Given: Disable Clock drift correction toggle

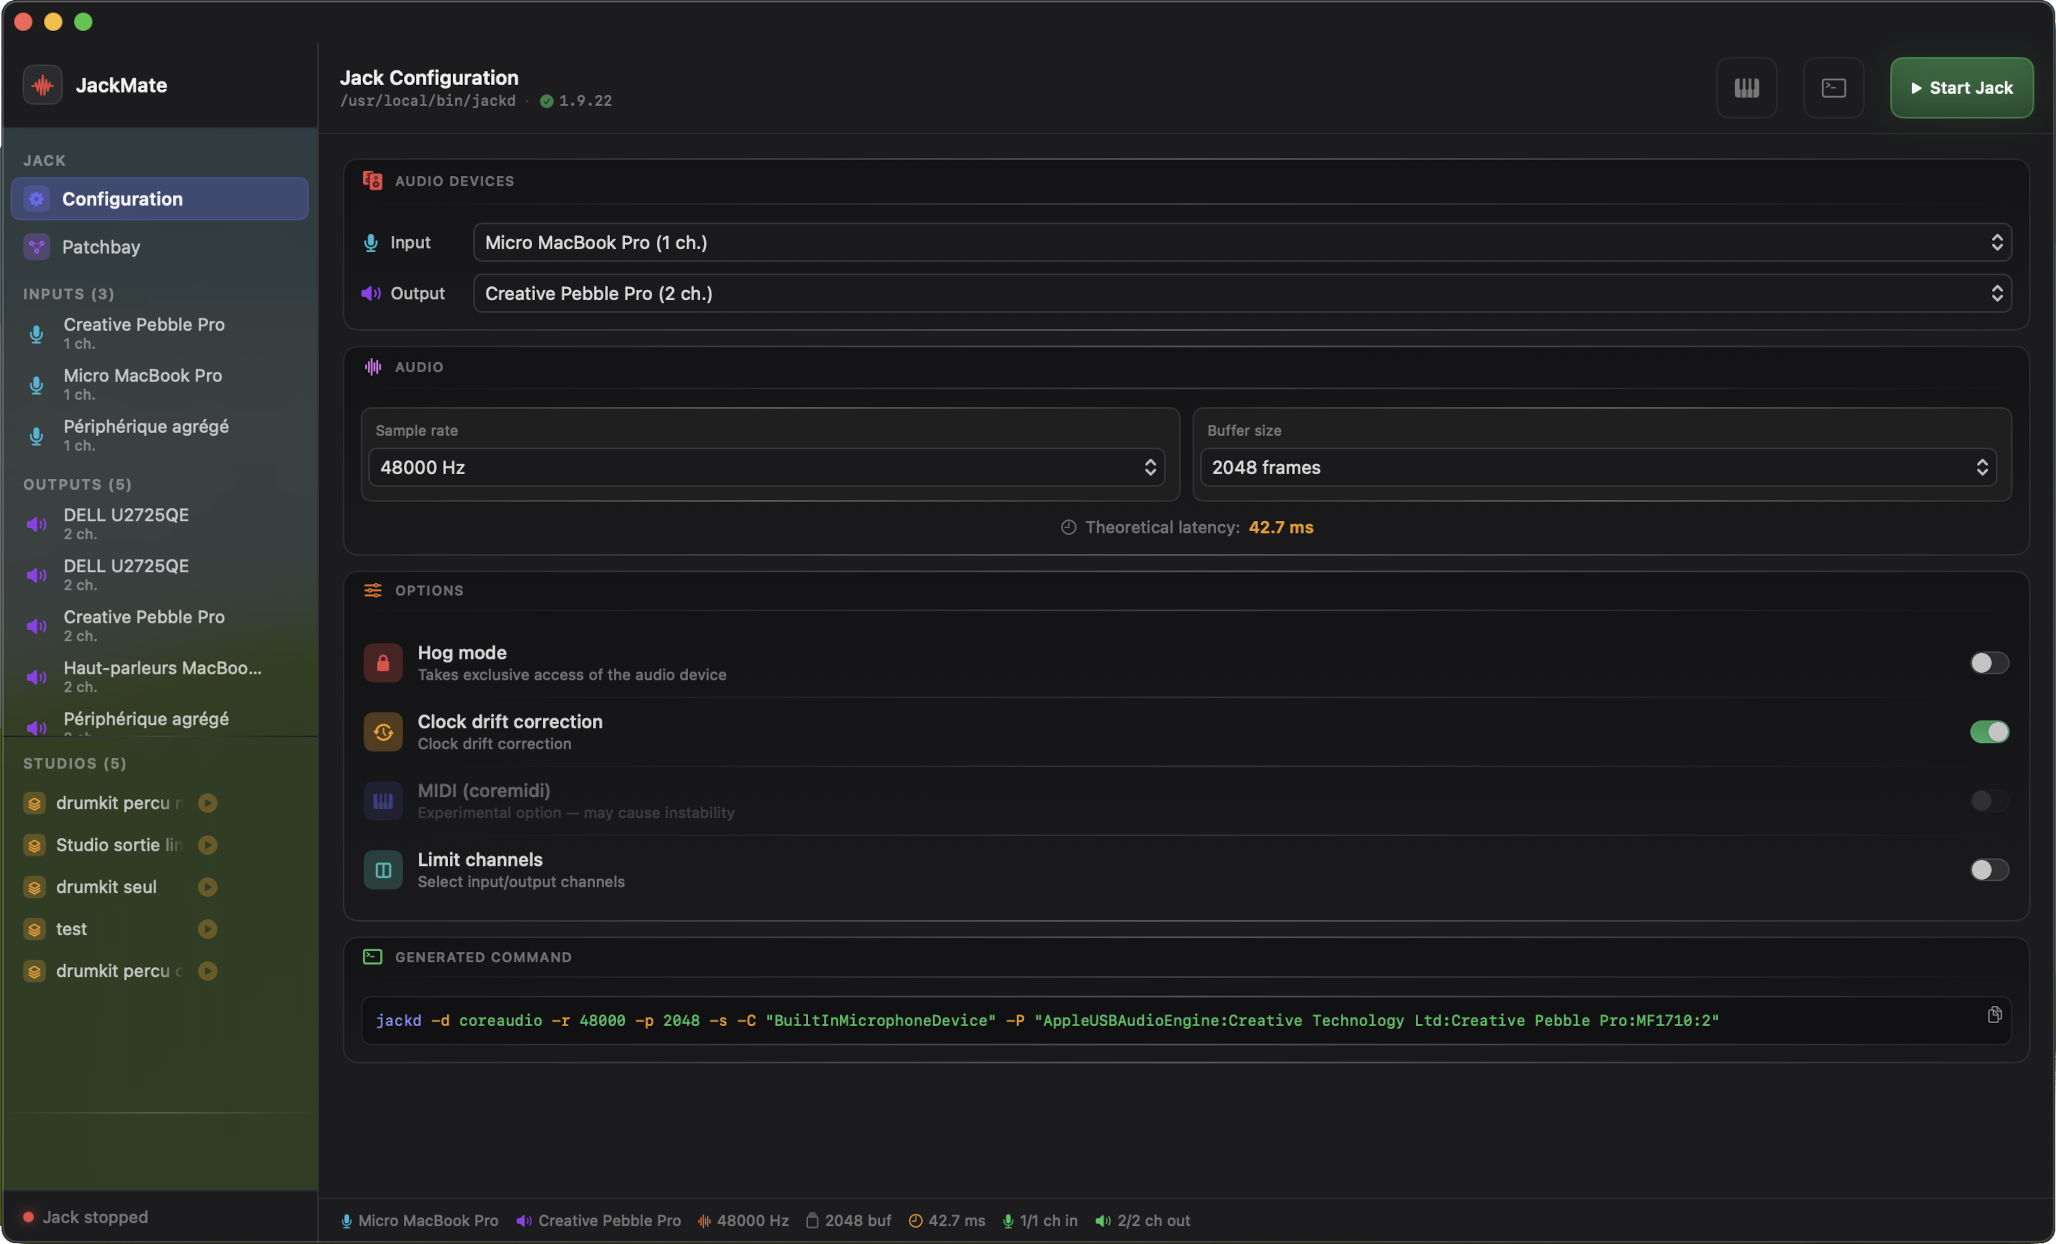Looking at the screenshot, I should point(1988,732).
